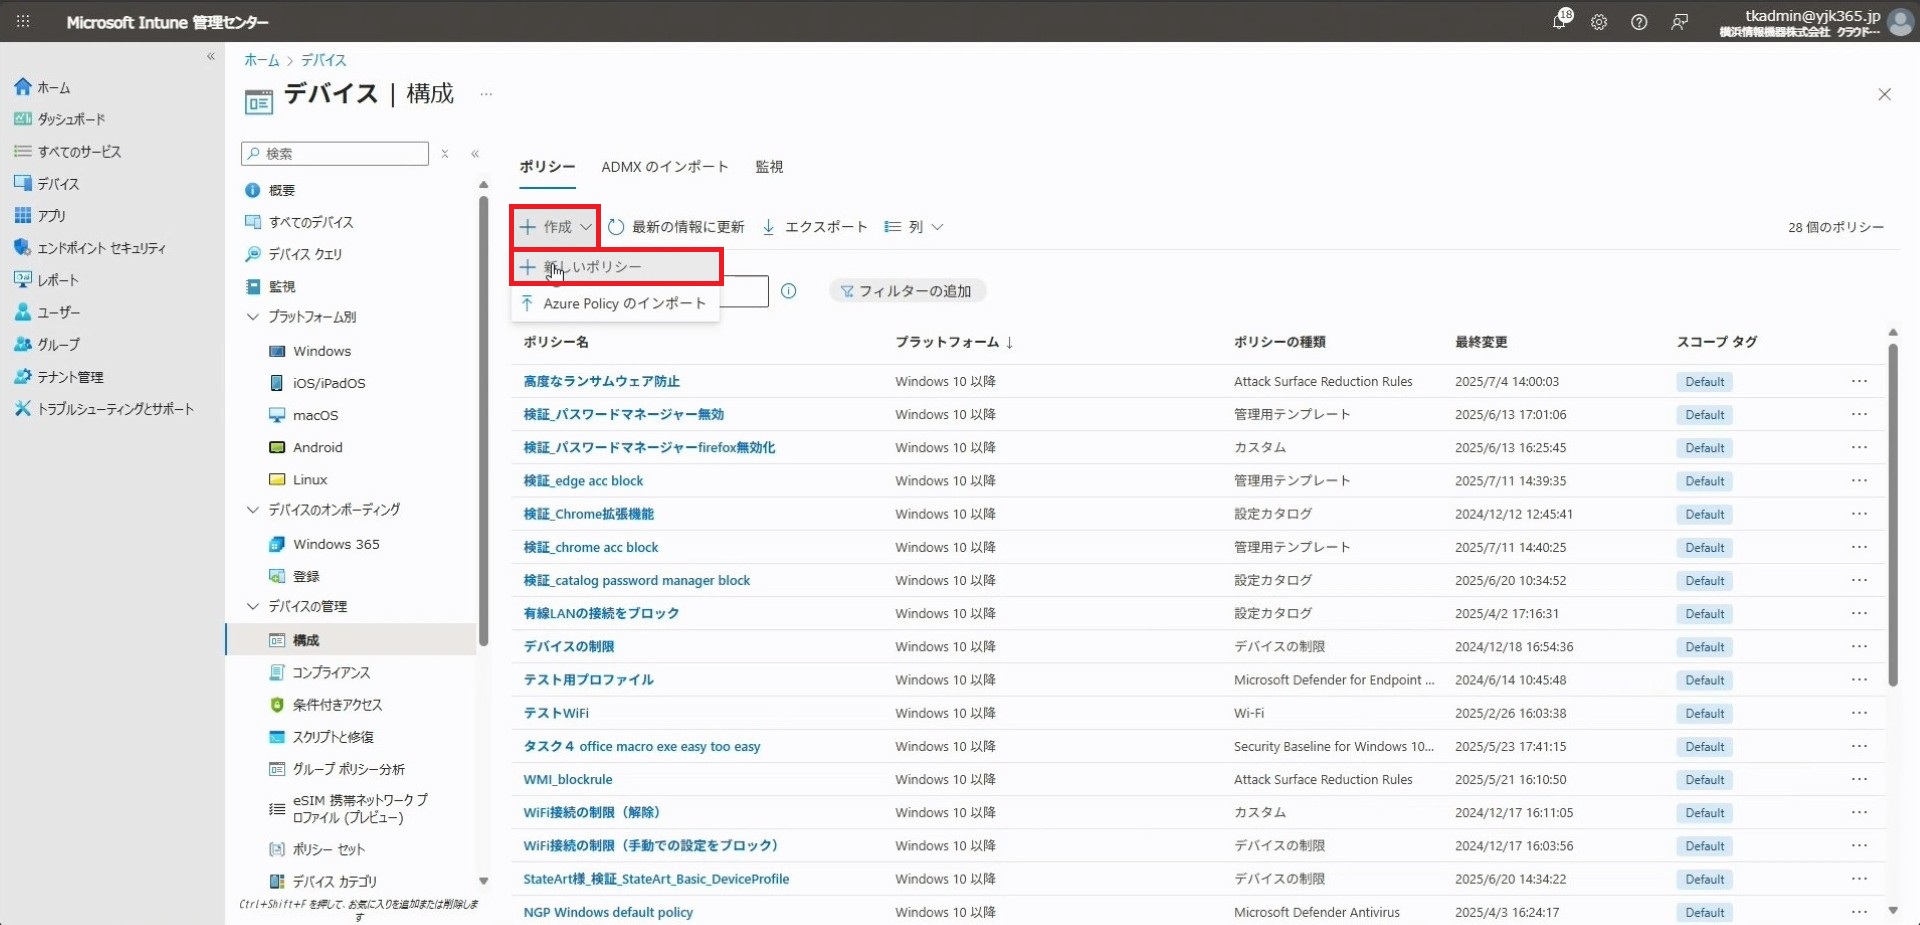The width and height of the screenshot is (1920, 925).
Task: Open the feedback icon in header
Action: coord(1679,22)
